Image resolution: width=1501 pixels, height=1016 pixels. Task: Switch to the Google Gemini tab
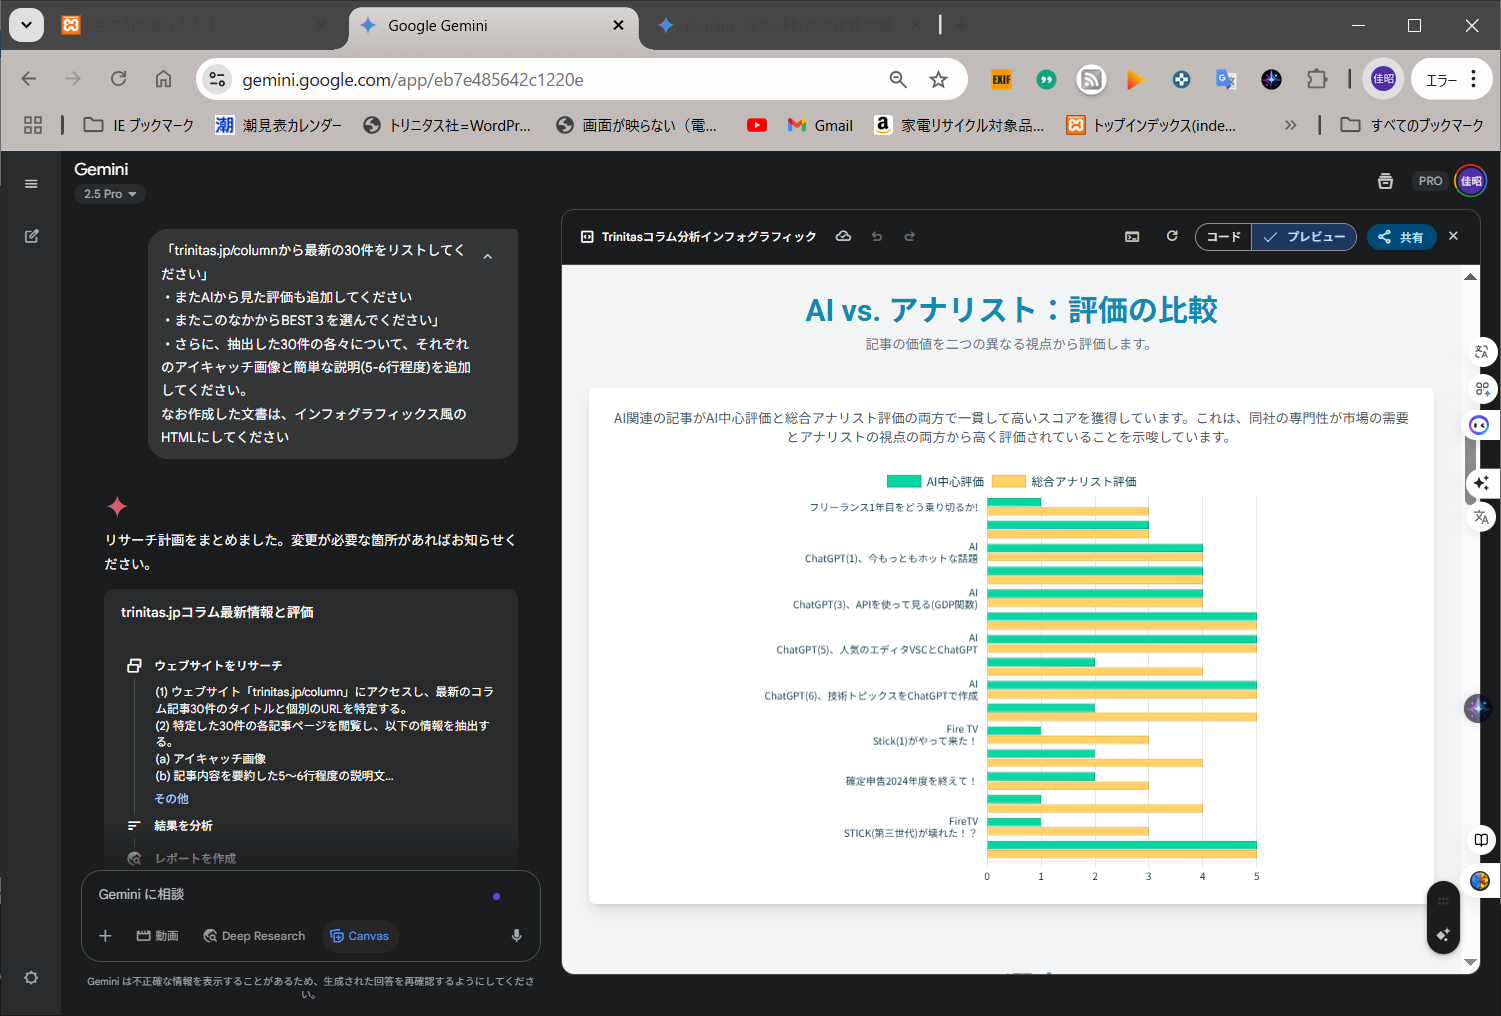[493, 26]
